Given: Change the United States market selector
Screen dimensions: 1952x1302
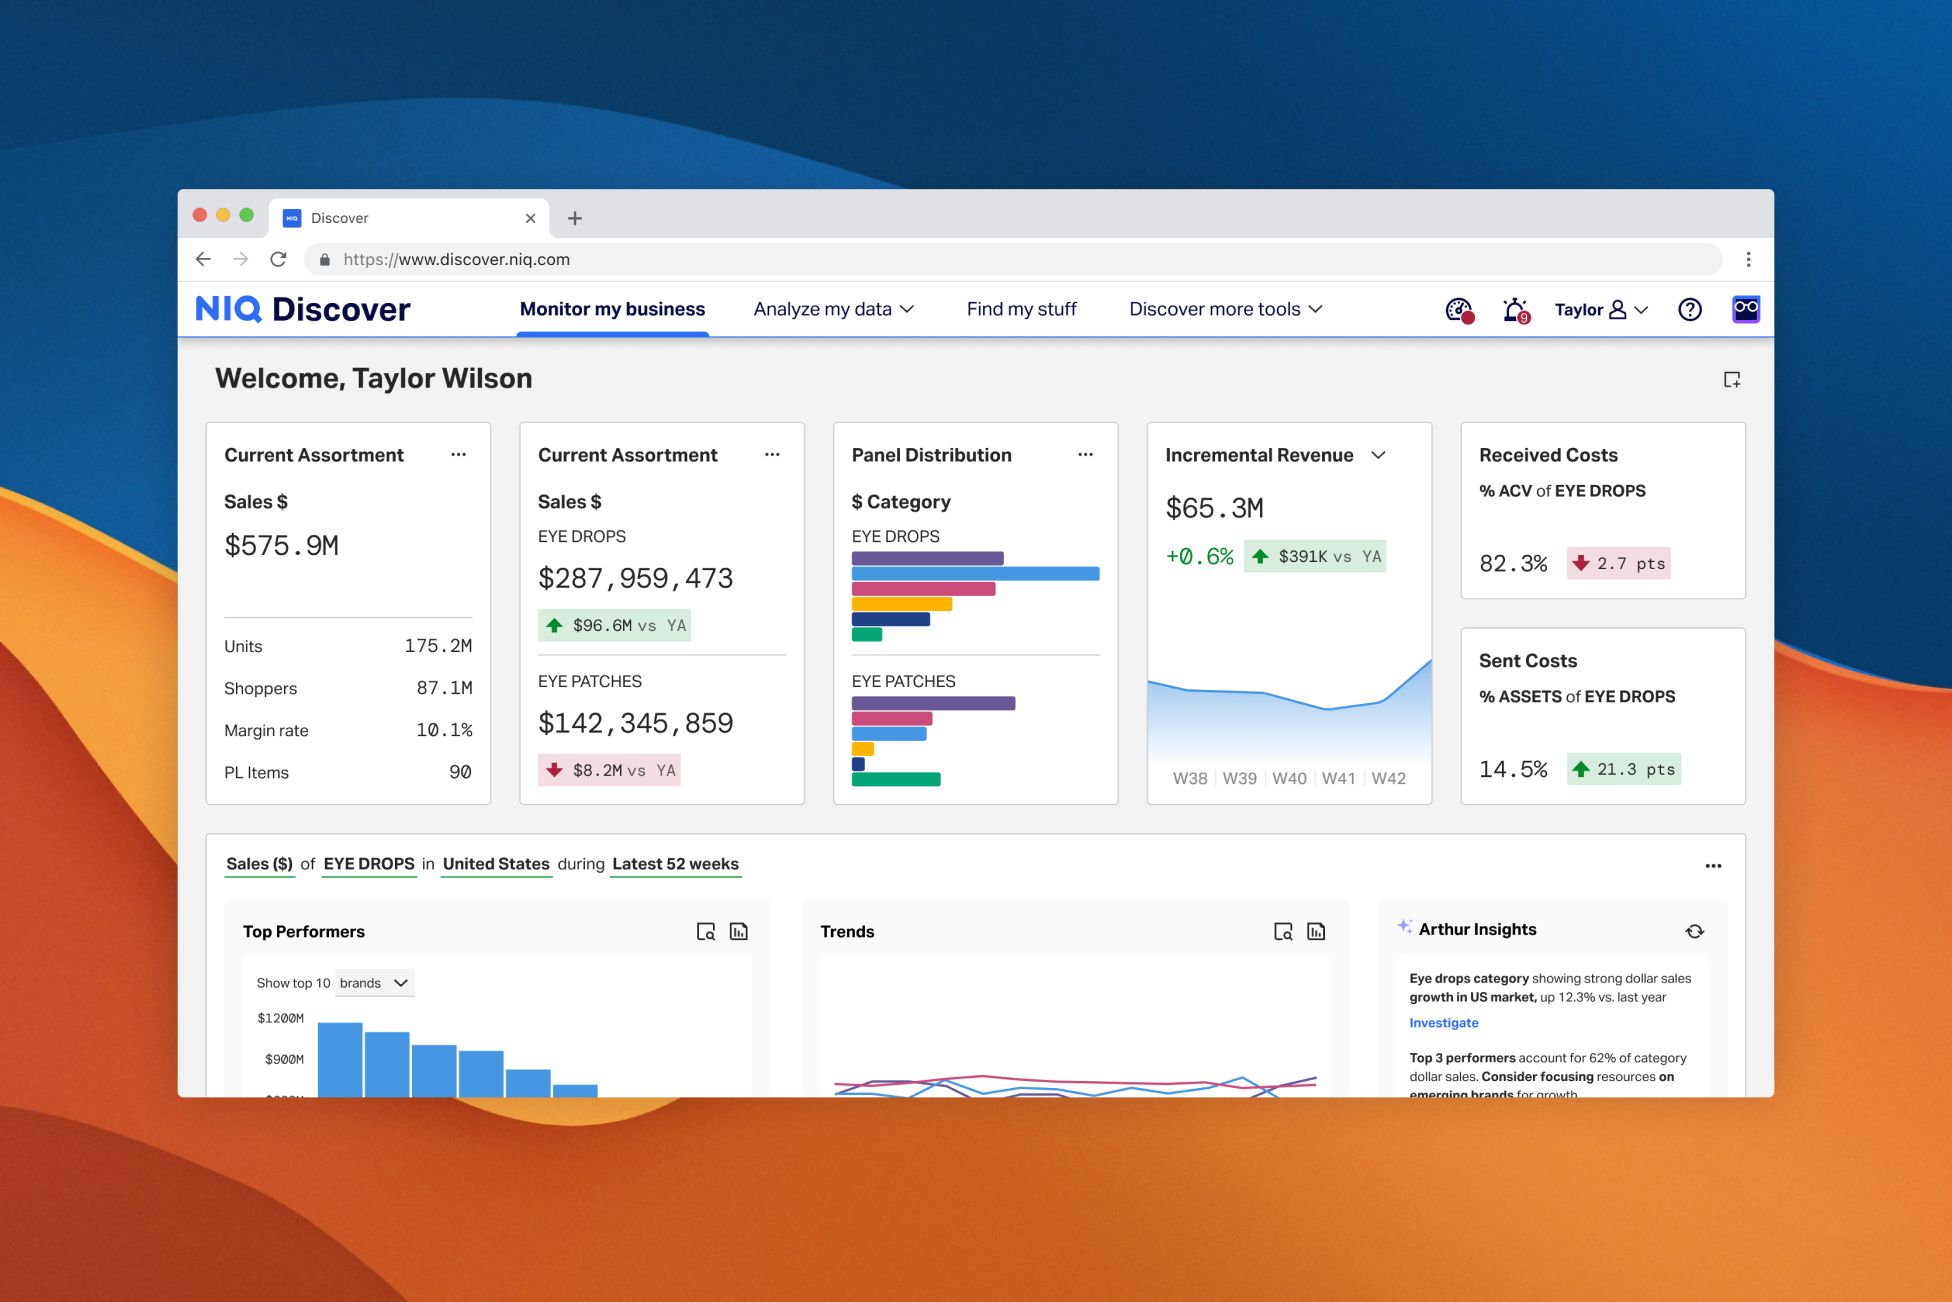Looking at the screenshot, I should [496, 864].
